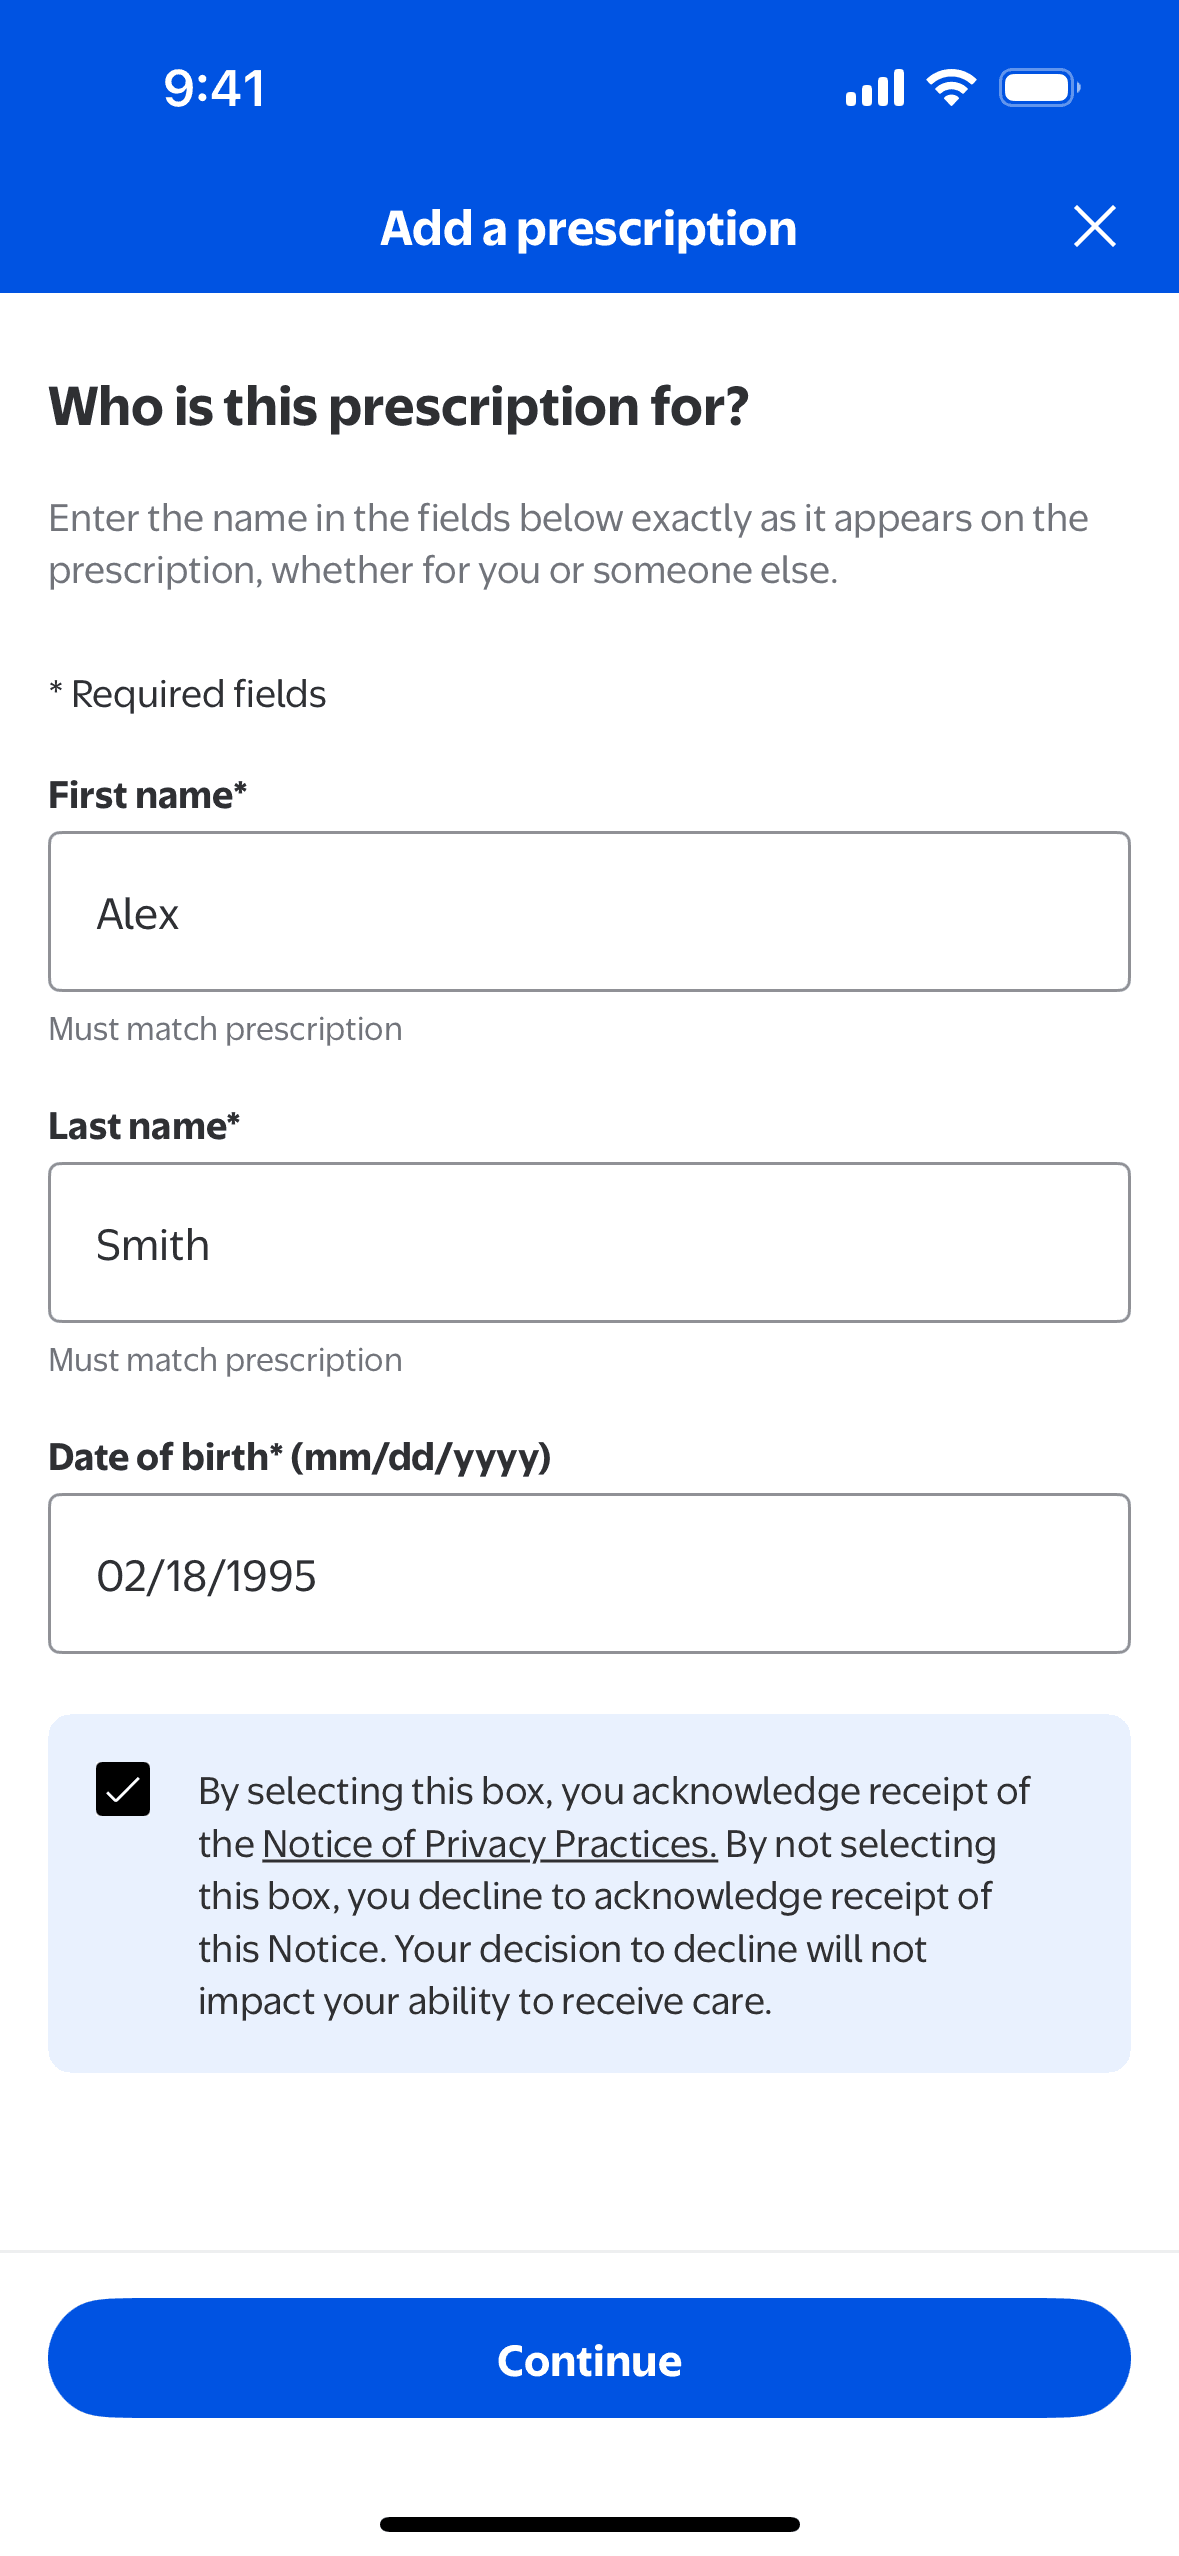
Task: Tap the 9:41 clock in status bar
Action: 214,88
